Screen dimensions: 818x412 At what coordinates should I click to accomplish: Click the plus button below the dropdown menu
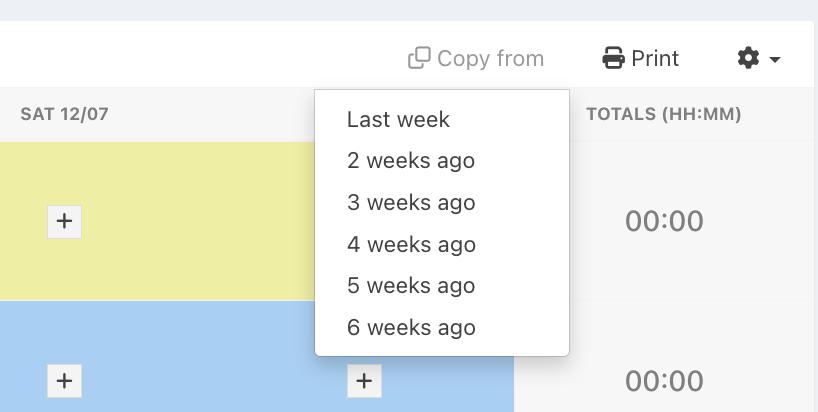364,381
